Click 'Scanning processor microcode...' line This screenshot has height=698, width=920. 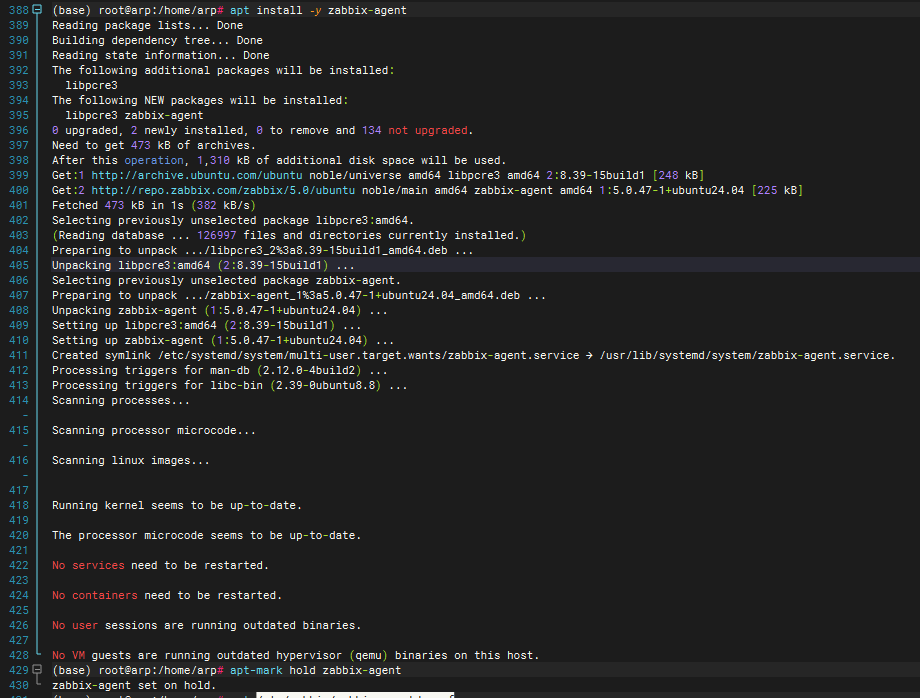(x=154, y=430)
